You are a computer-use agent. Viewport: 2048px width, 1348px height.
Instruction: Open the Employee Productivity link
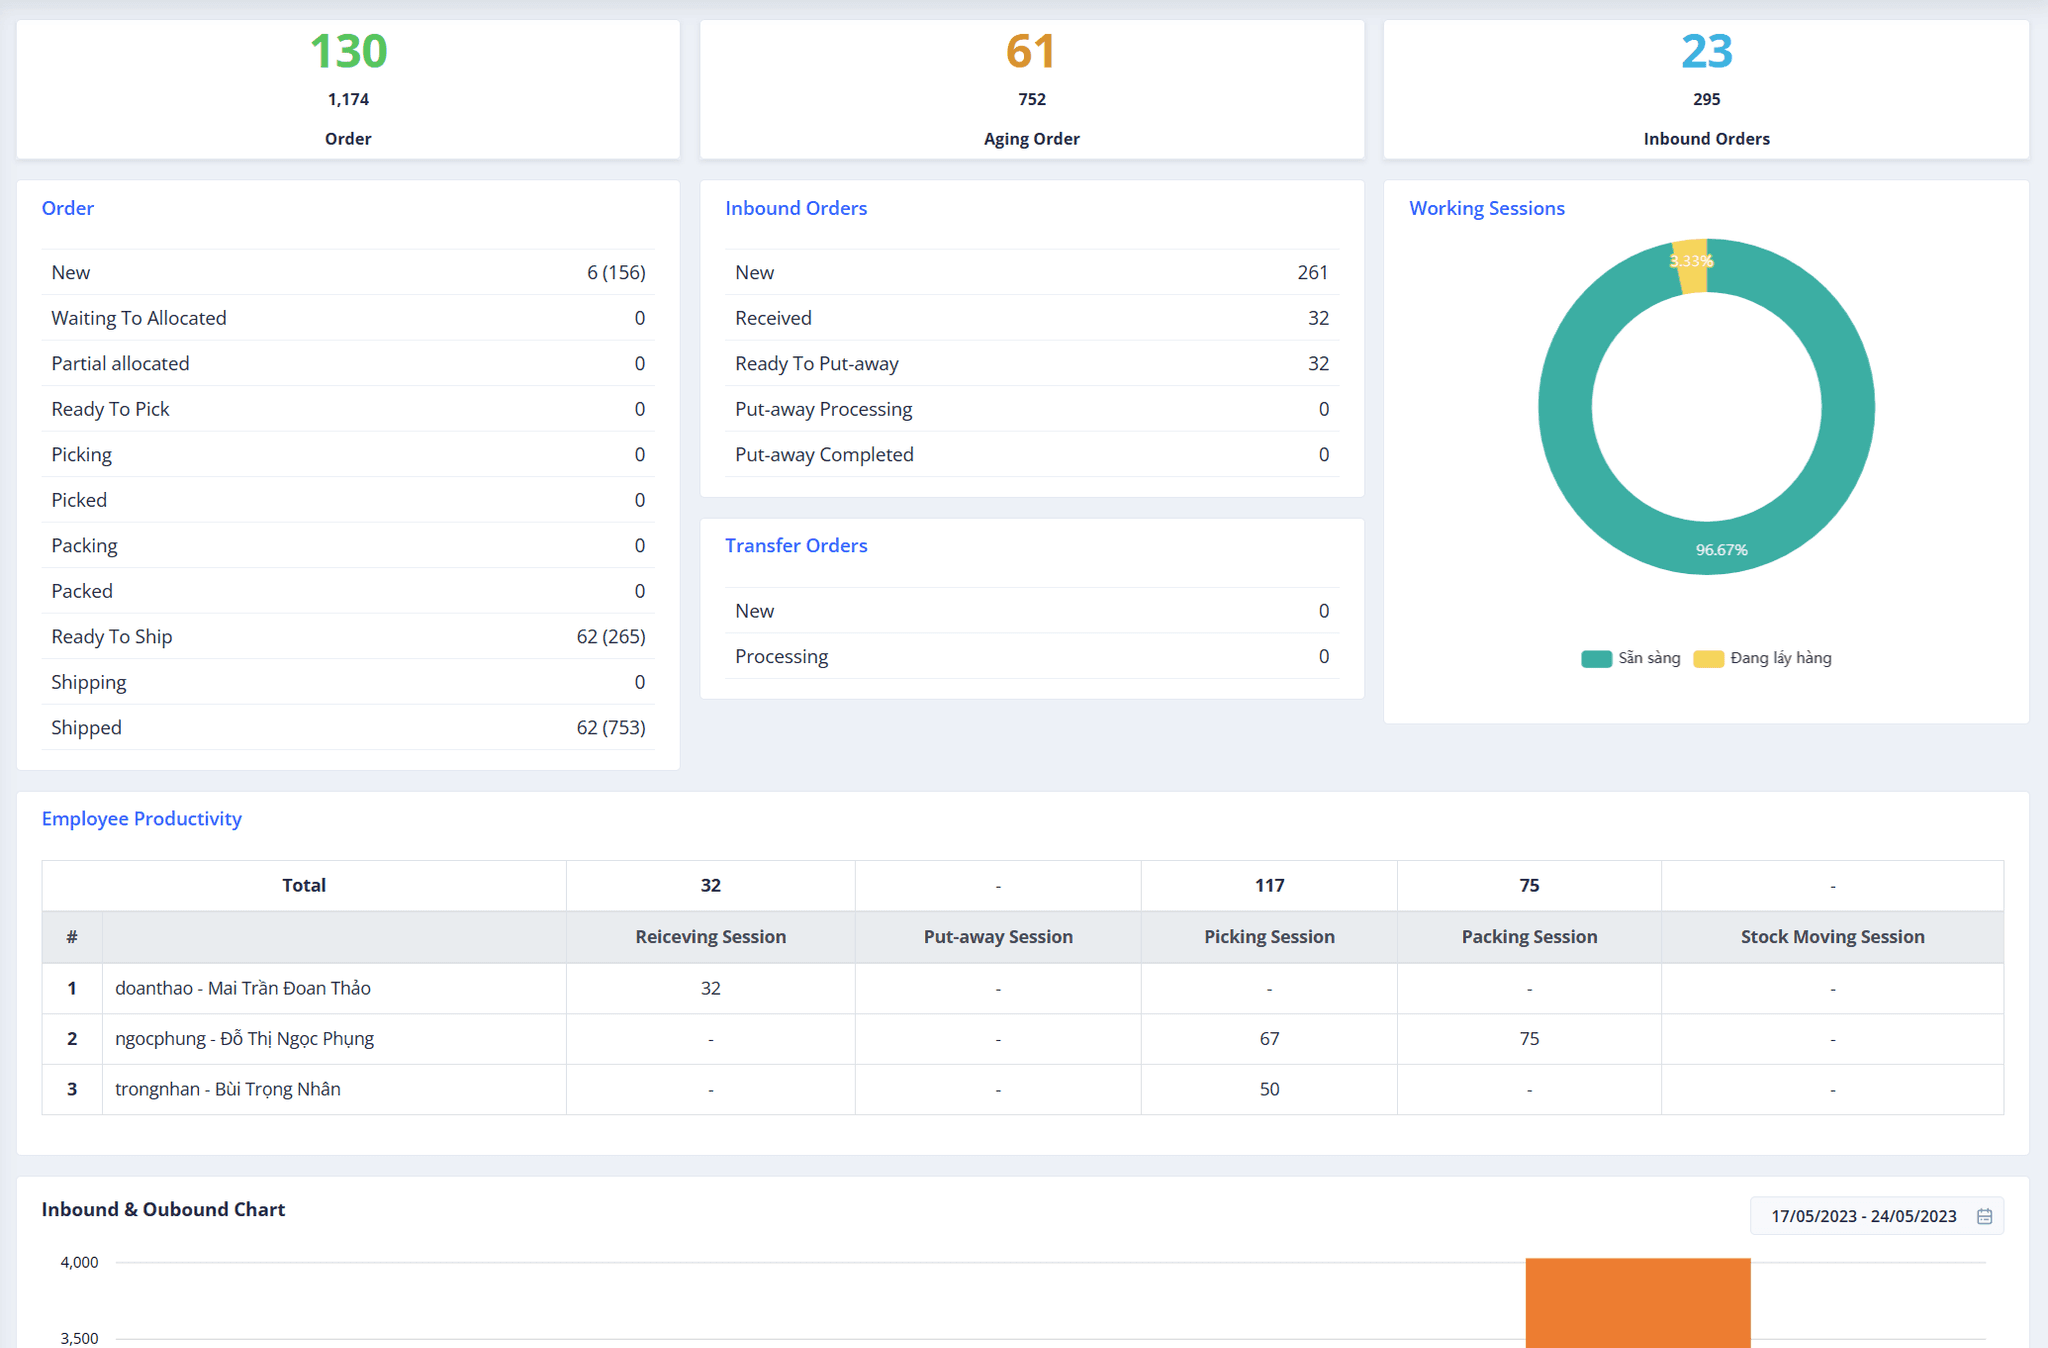(141, 818)
